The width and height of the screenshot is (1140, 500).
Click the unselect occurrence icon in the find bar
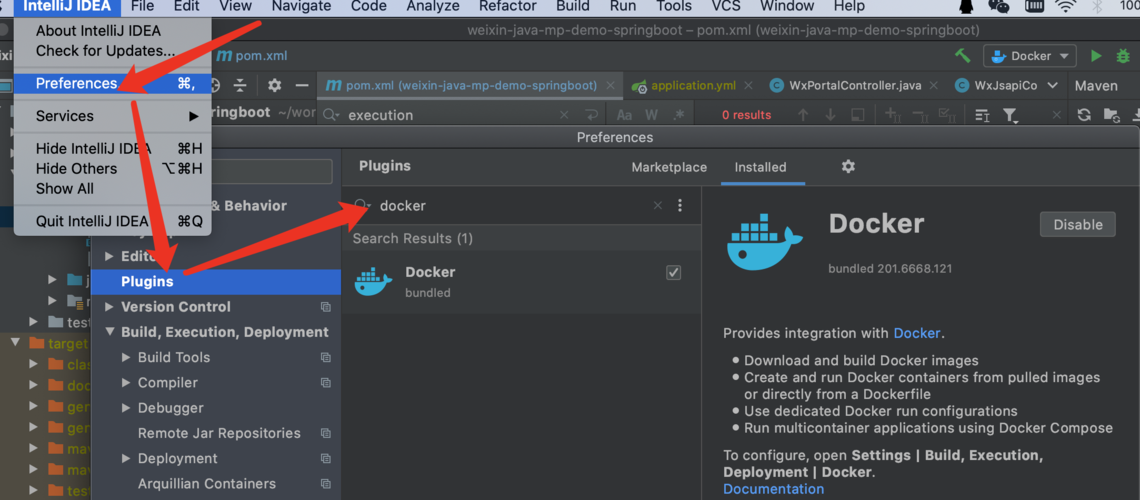(920, 115)
